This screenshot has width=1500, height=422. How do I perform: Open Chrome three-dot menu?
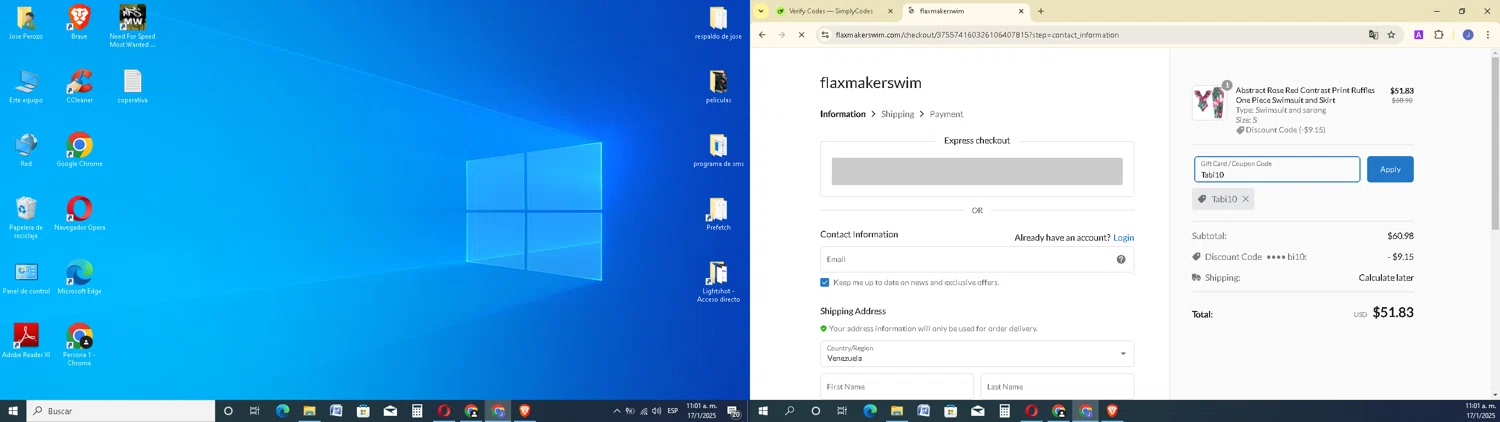coord(1488,35)
